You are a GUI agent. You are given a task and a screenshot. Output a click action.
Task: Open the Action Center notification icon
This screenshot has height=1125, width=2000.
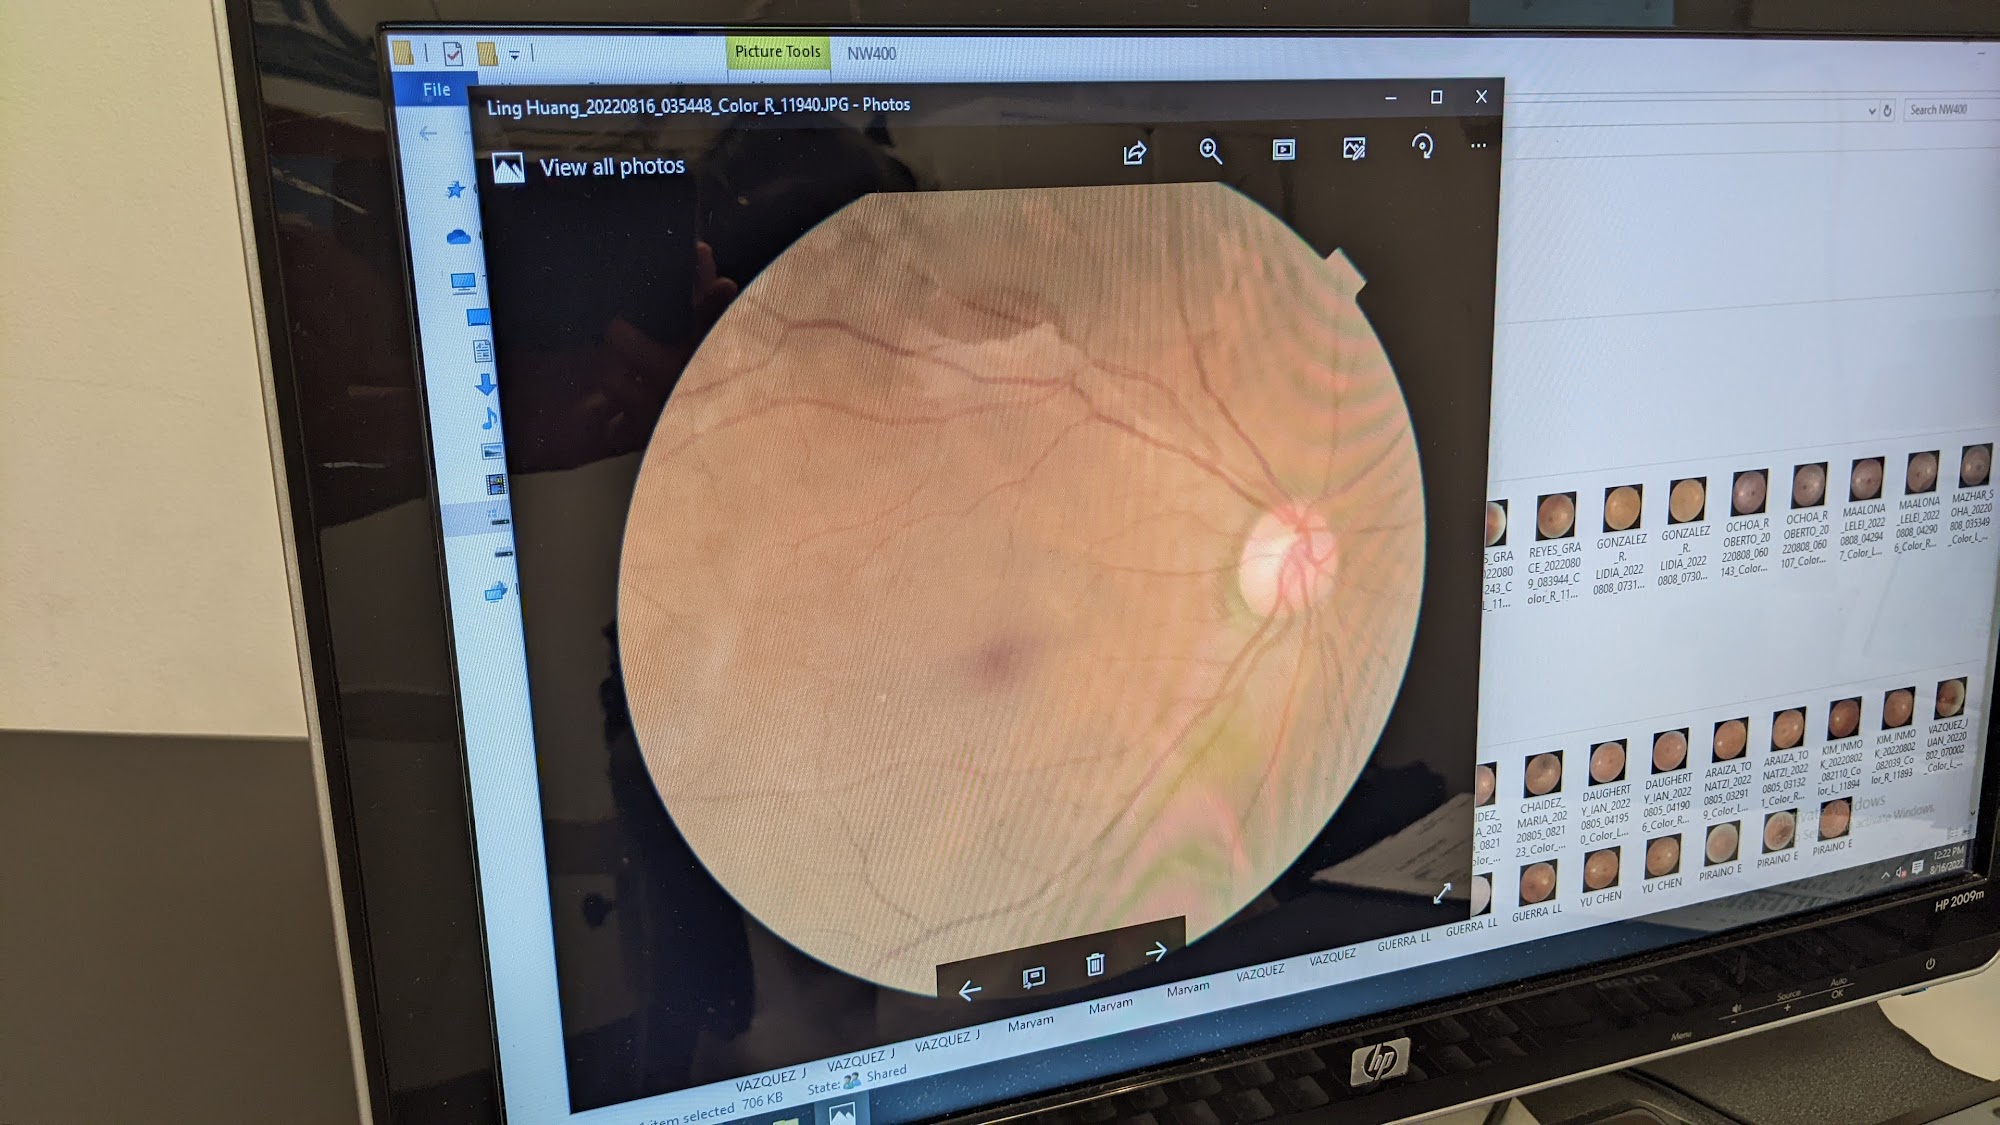[x=1917, y=868]
